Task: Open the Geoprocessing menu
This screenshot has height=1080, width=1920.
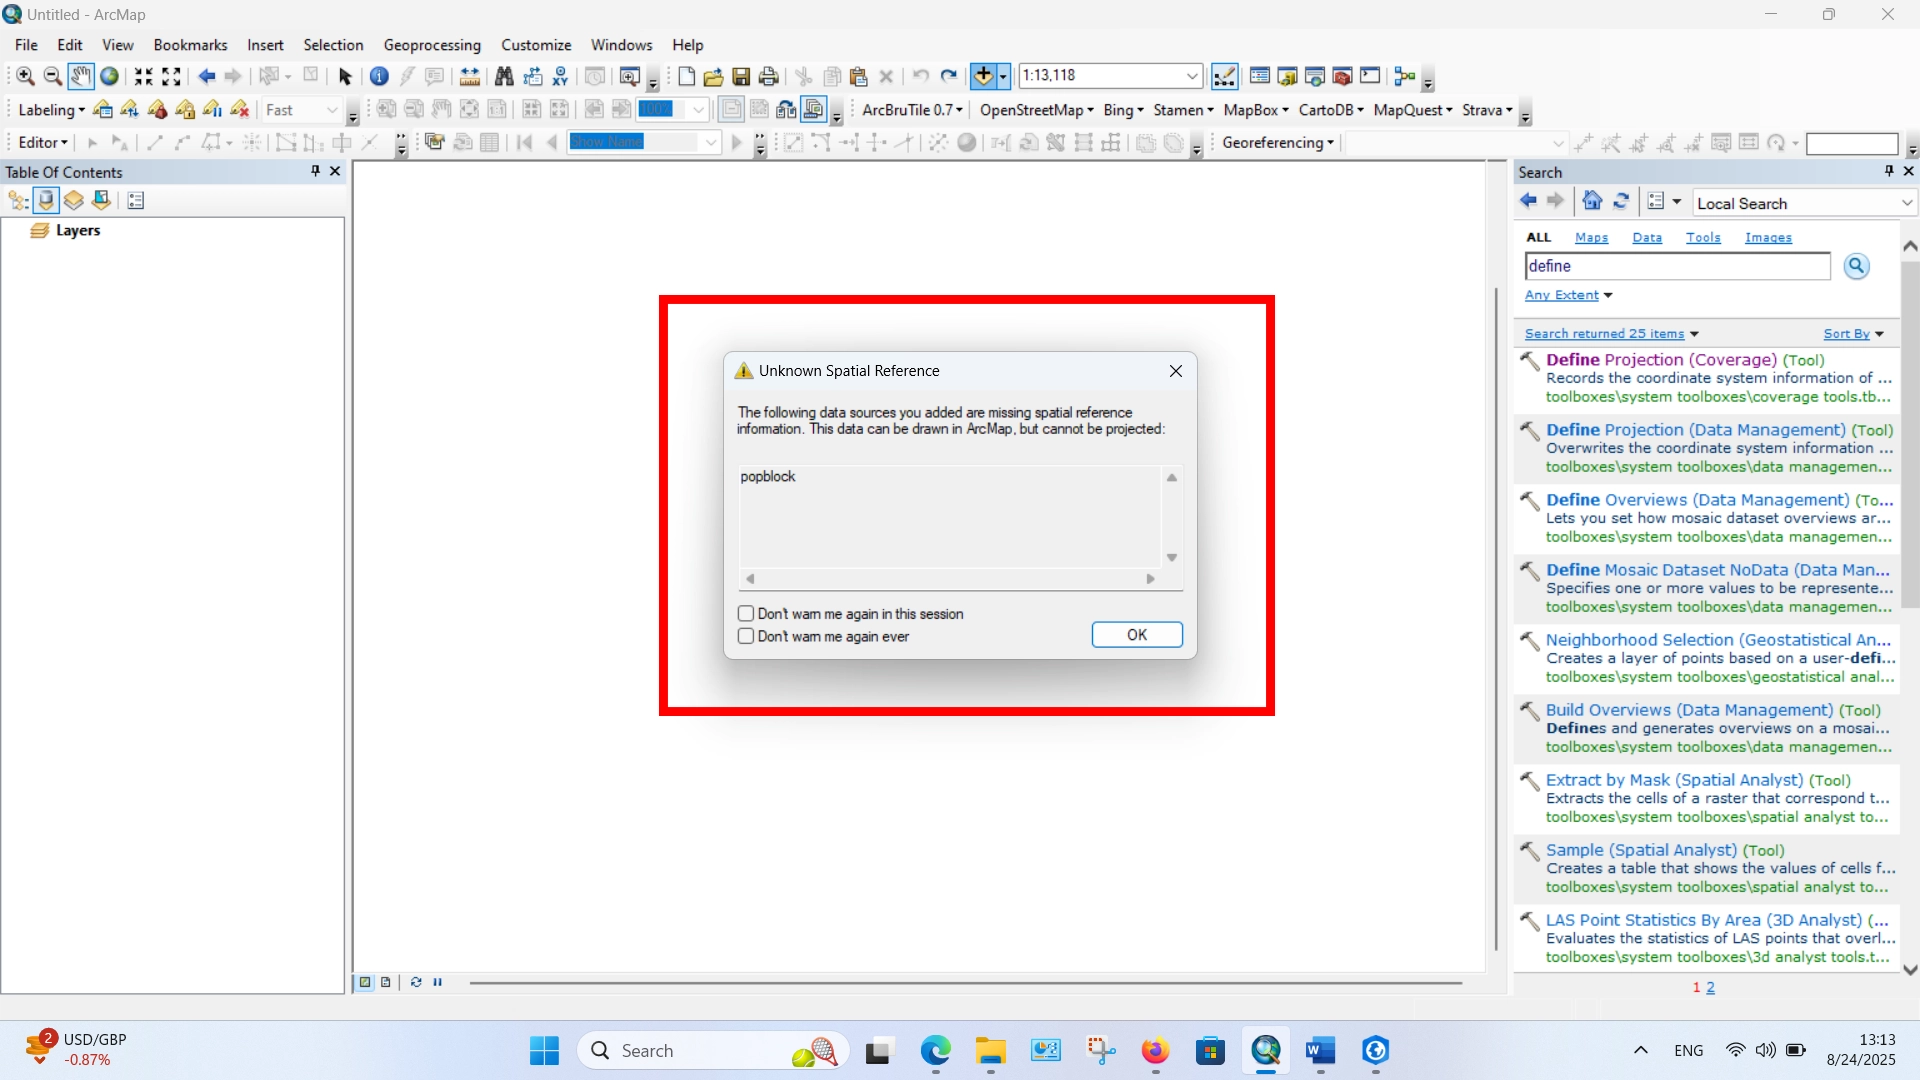Action: click(432, 45)
